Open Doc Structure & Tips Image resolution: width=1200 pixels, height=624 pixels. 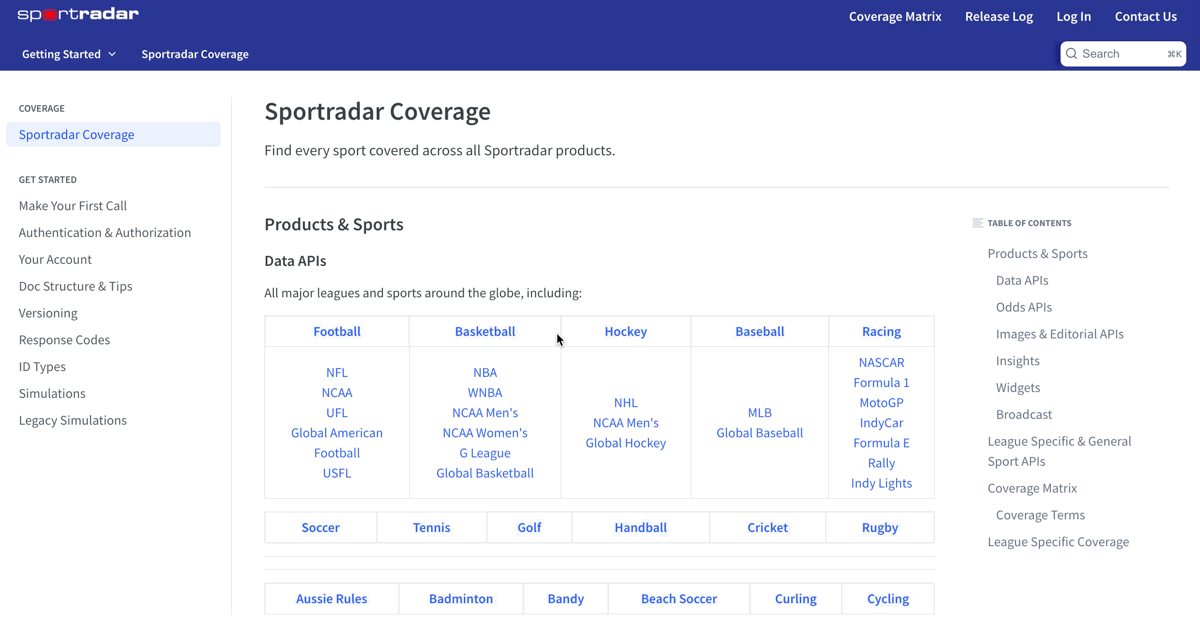[x=75, y=286]
